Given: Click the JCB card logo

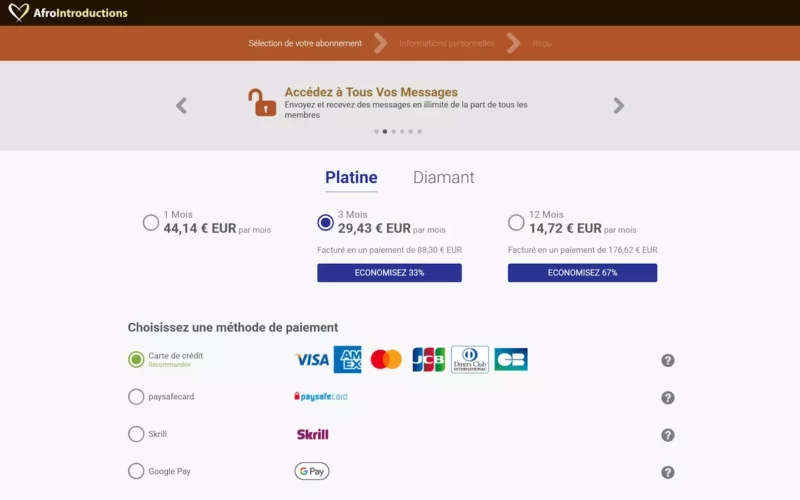Looking at the screenshot, I should click(x=428, y=360).
